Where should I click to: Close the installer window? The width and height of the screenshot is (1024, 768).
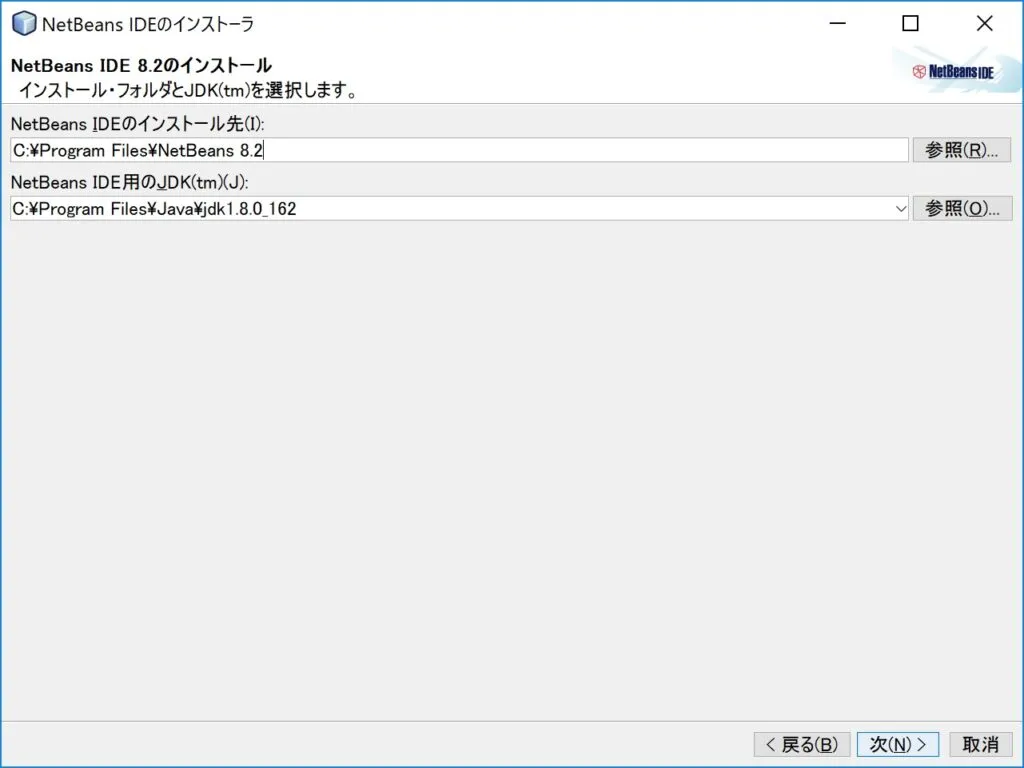pyautogui.click(x=984, y=24)
